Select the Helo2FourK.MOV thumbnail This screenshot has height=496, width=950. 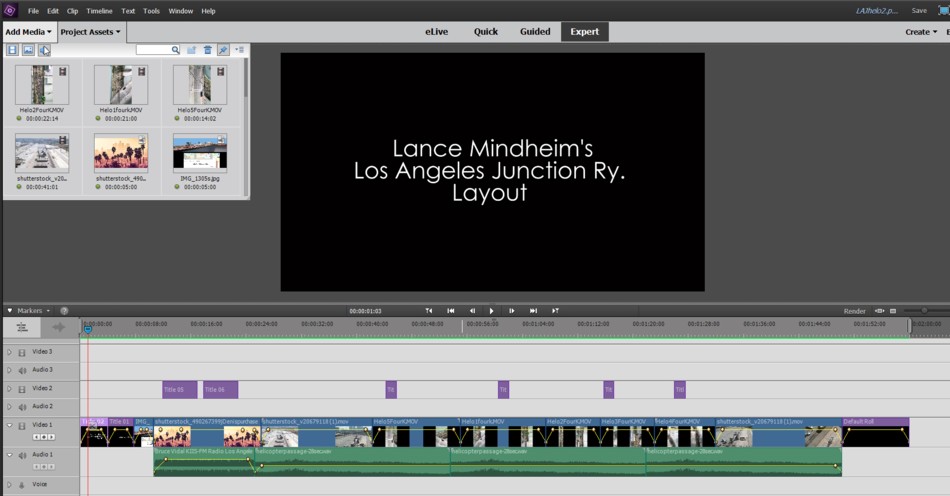pyautogui.click(x=42, y=85)
